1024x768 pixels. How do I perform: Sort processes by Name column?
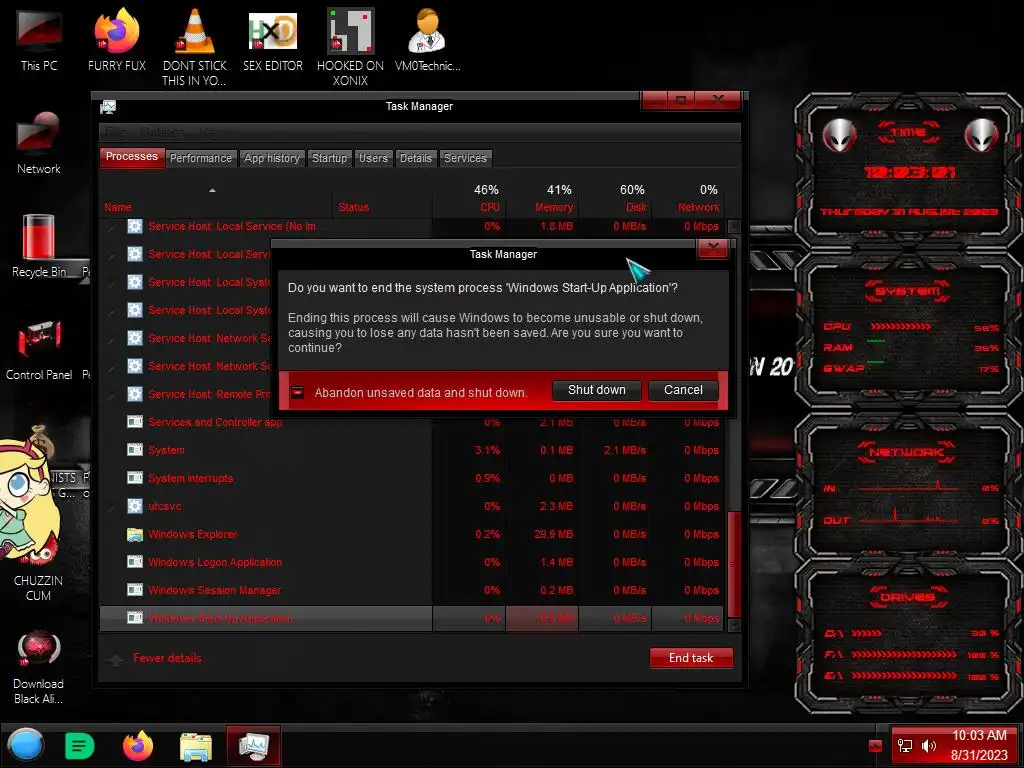click(x=216, y=199)
